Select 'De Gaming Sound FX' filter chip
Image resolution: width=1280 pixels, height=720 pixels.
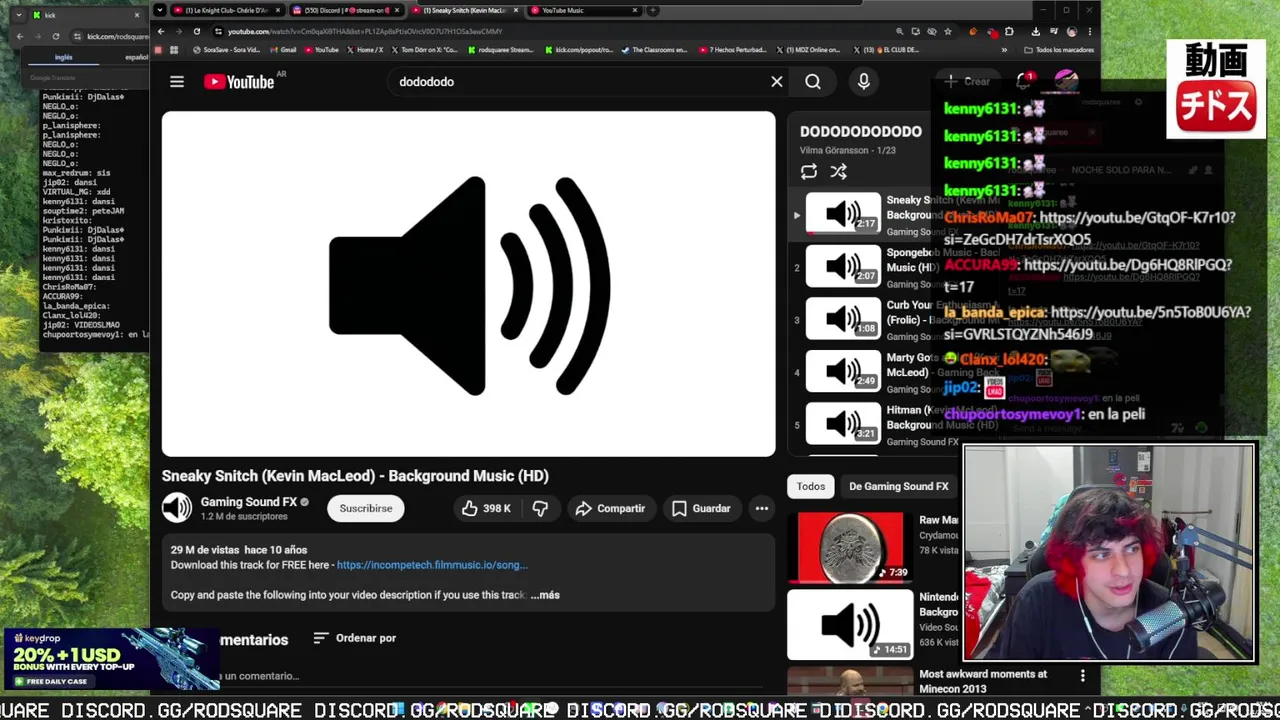[x=898, y=486]
